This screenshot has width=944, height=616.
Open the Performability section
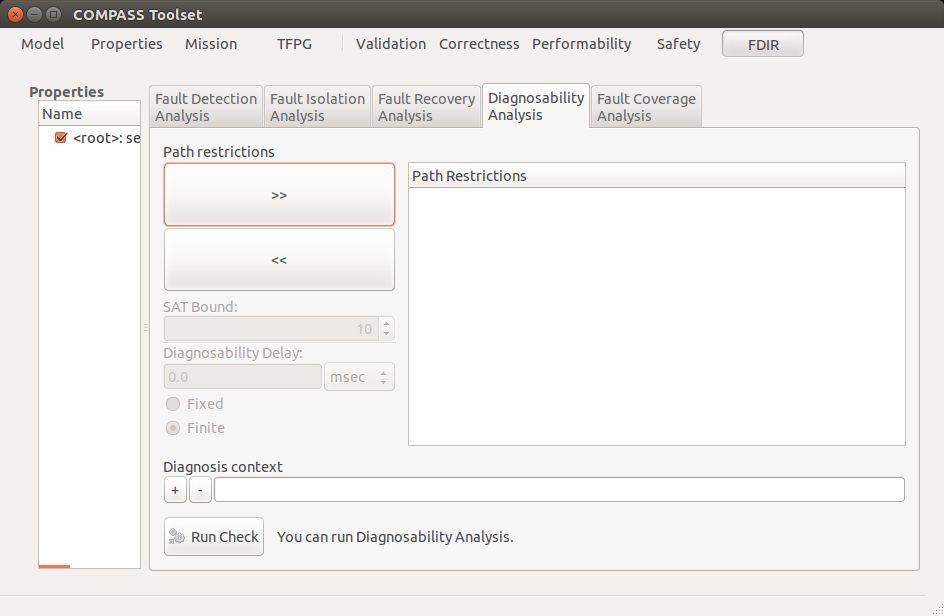(582, 44)
